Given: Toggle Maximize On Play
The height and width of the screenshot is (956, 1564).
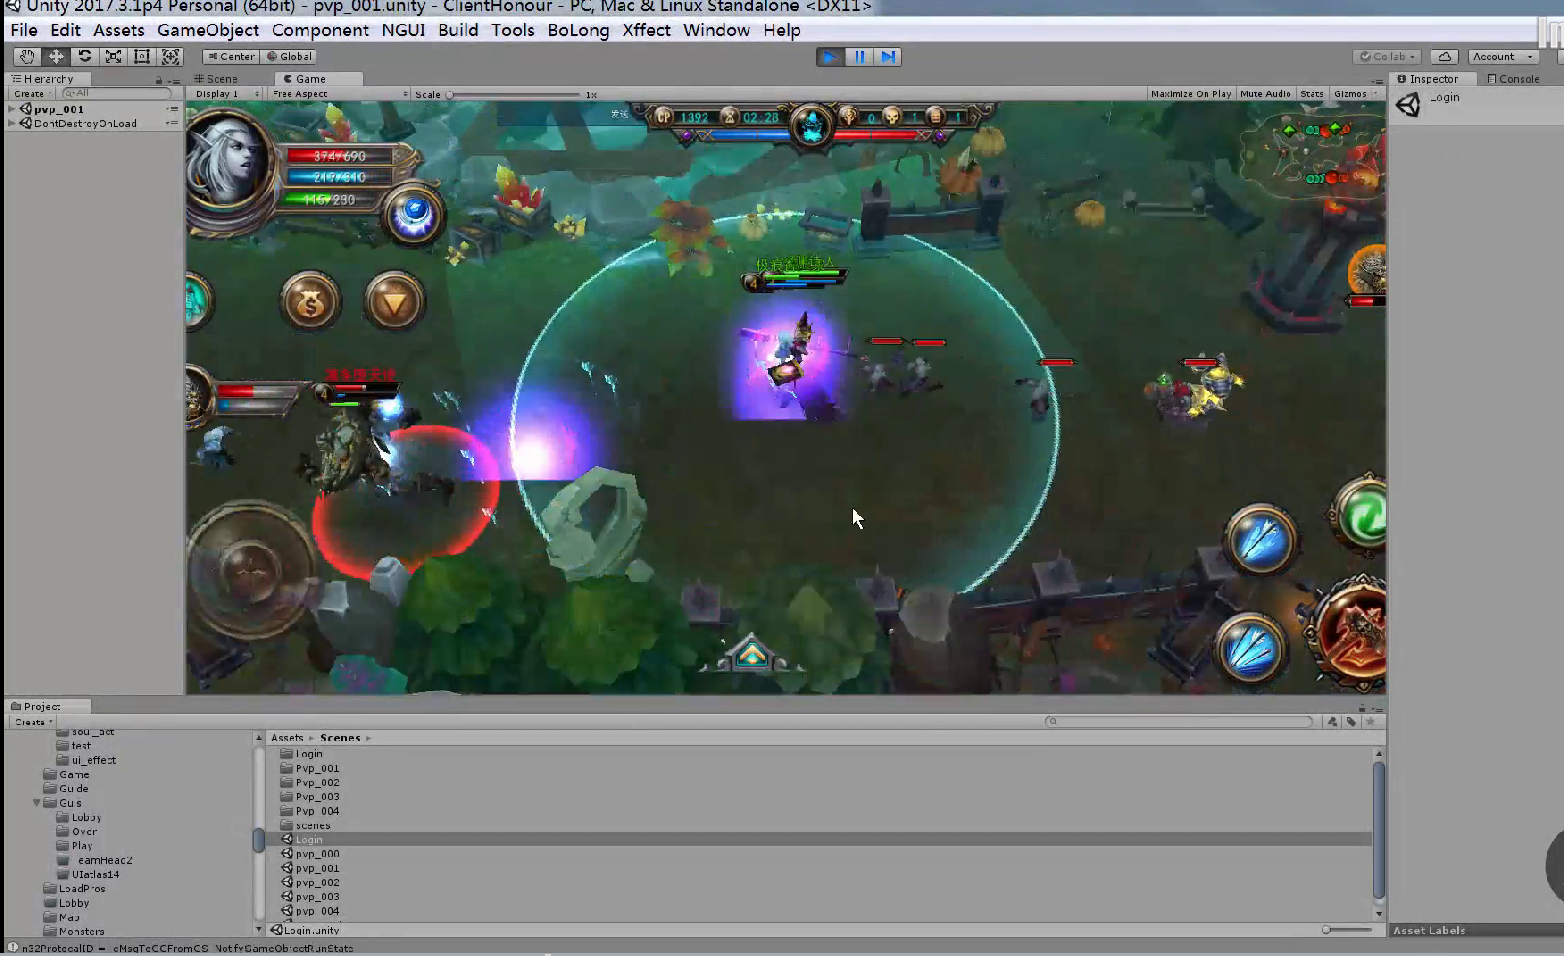Looking at the screenshot, I should 1191,94.
